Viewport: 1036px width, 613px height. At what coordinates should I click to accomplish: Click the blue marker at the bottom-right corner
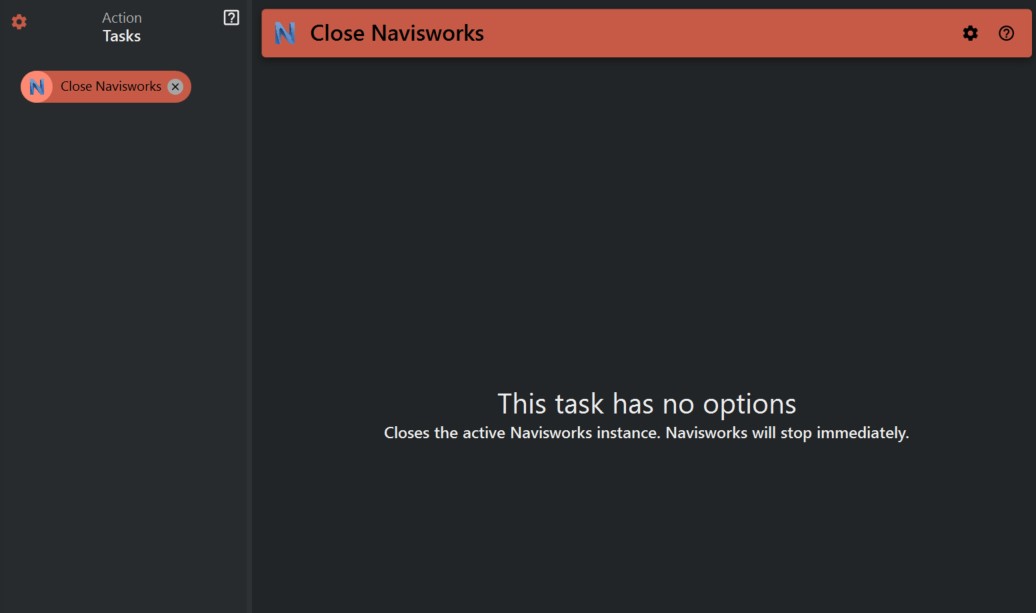(x=1031, y=608)
